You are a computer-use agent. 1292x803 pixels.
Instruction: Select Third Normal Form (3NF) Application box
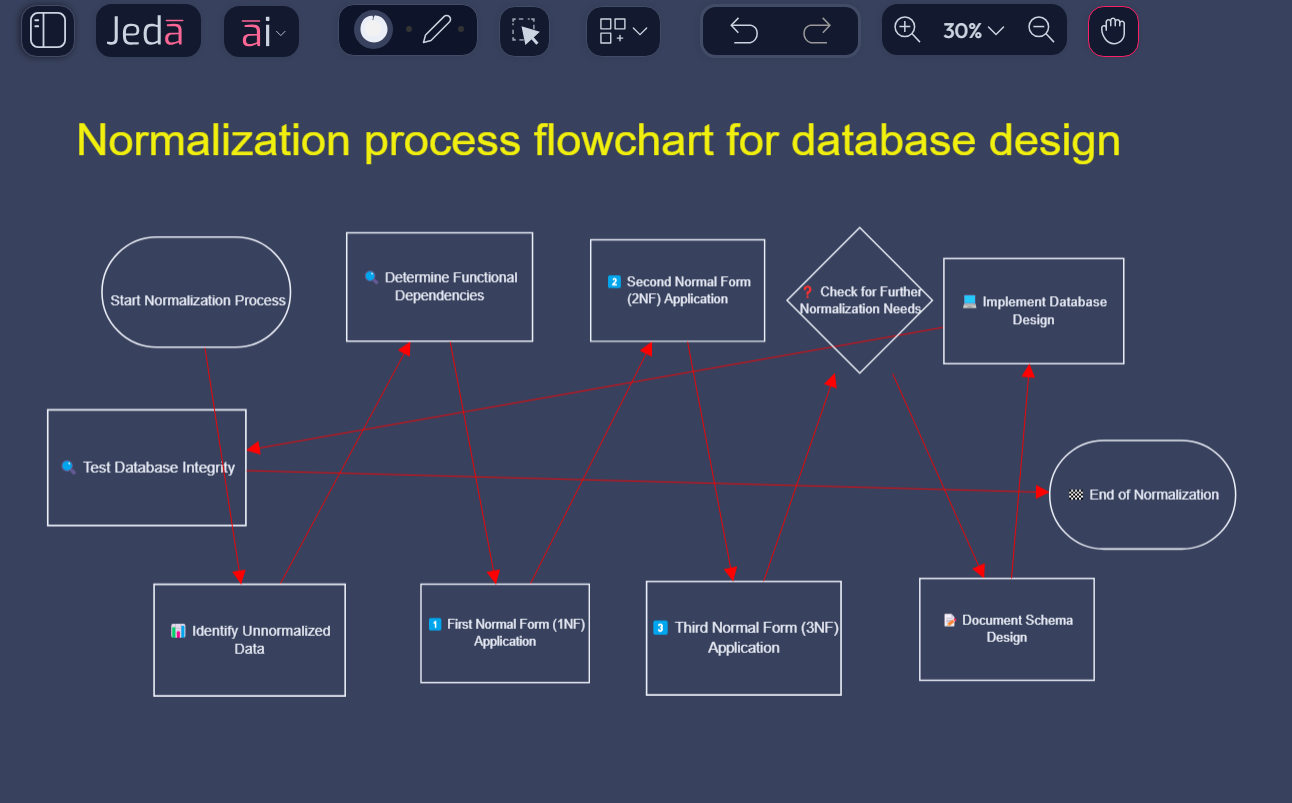click(744, 638)
